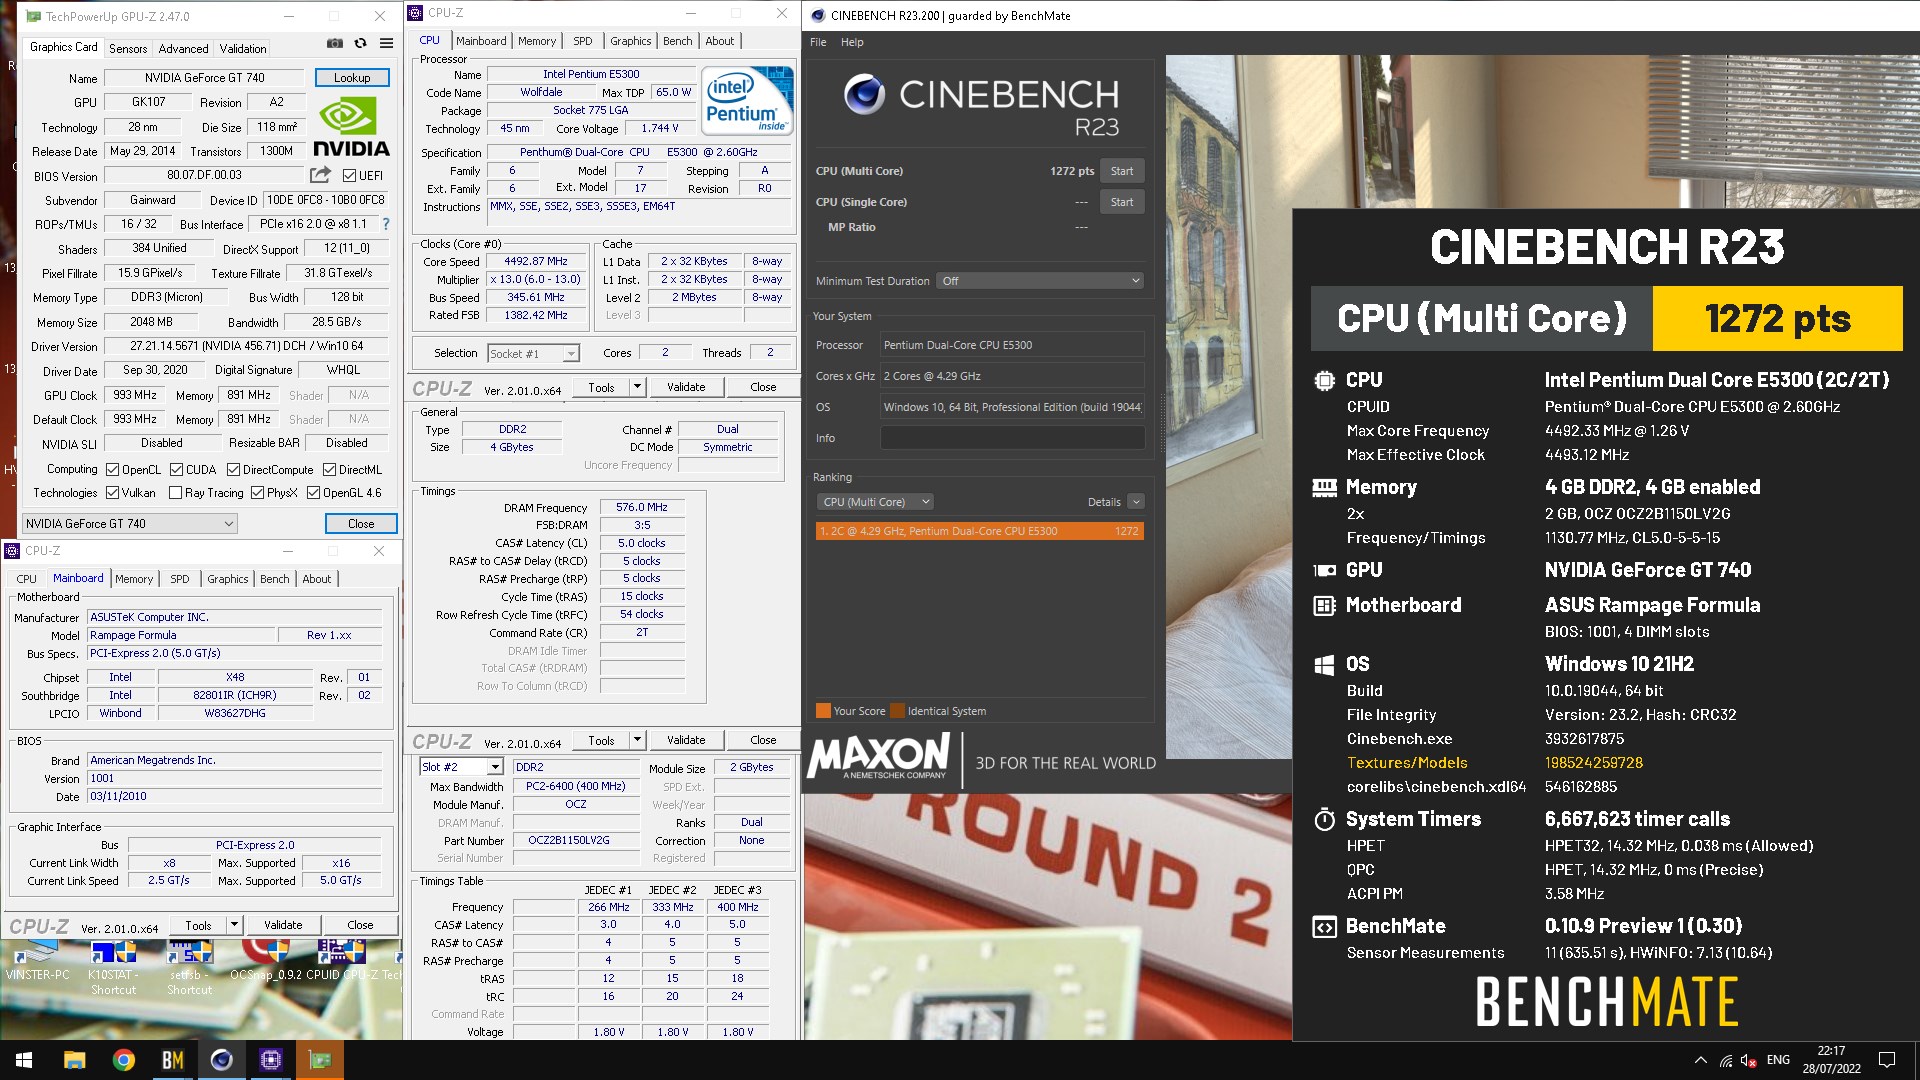1920x1080 pixels.
Task: Toggle the UEFI checkbox
Action: click(x=349, y=176)
